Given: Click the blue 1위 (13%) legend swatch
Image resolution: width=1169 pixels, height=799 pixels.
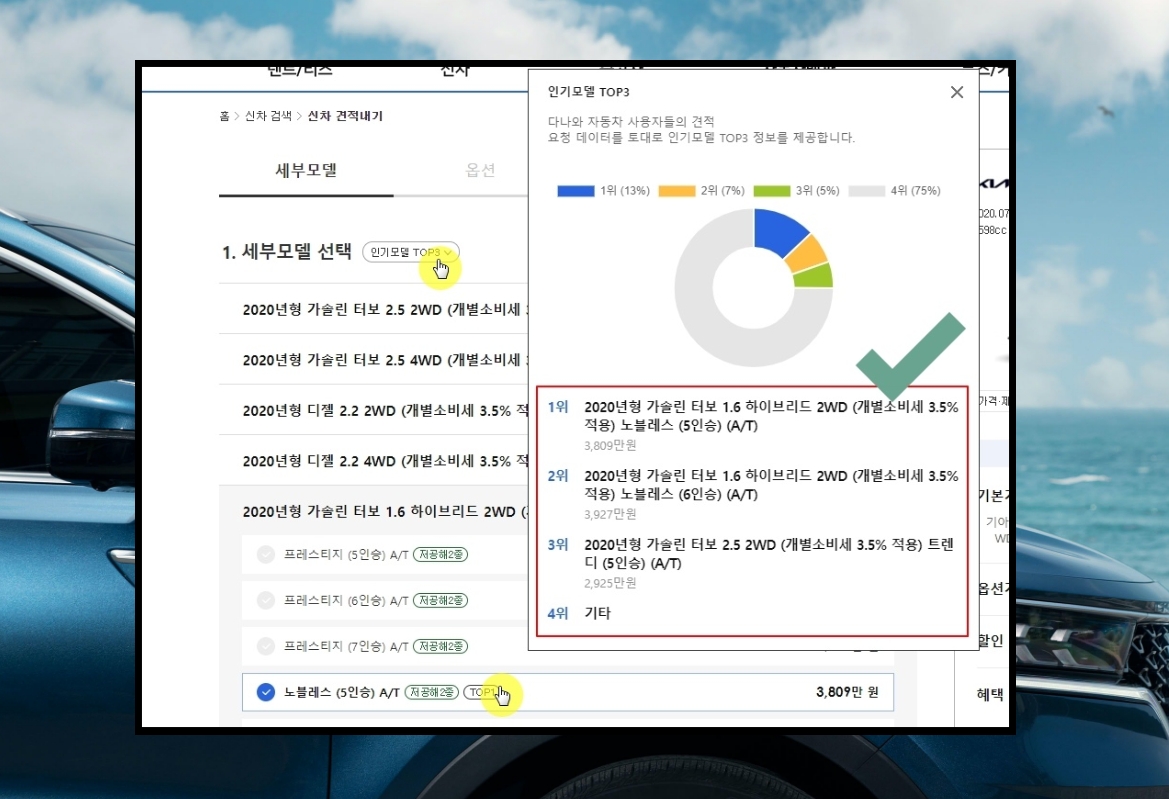Looking at the screenshot, I should 576,191.
